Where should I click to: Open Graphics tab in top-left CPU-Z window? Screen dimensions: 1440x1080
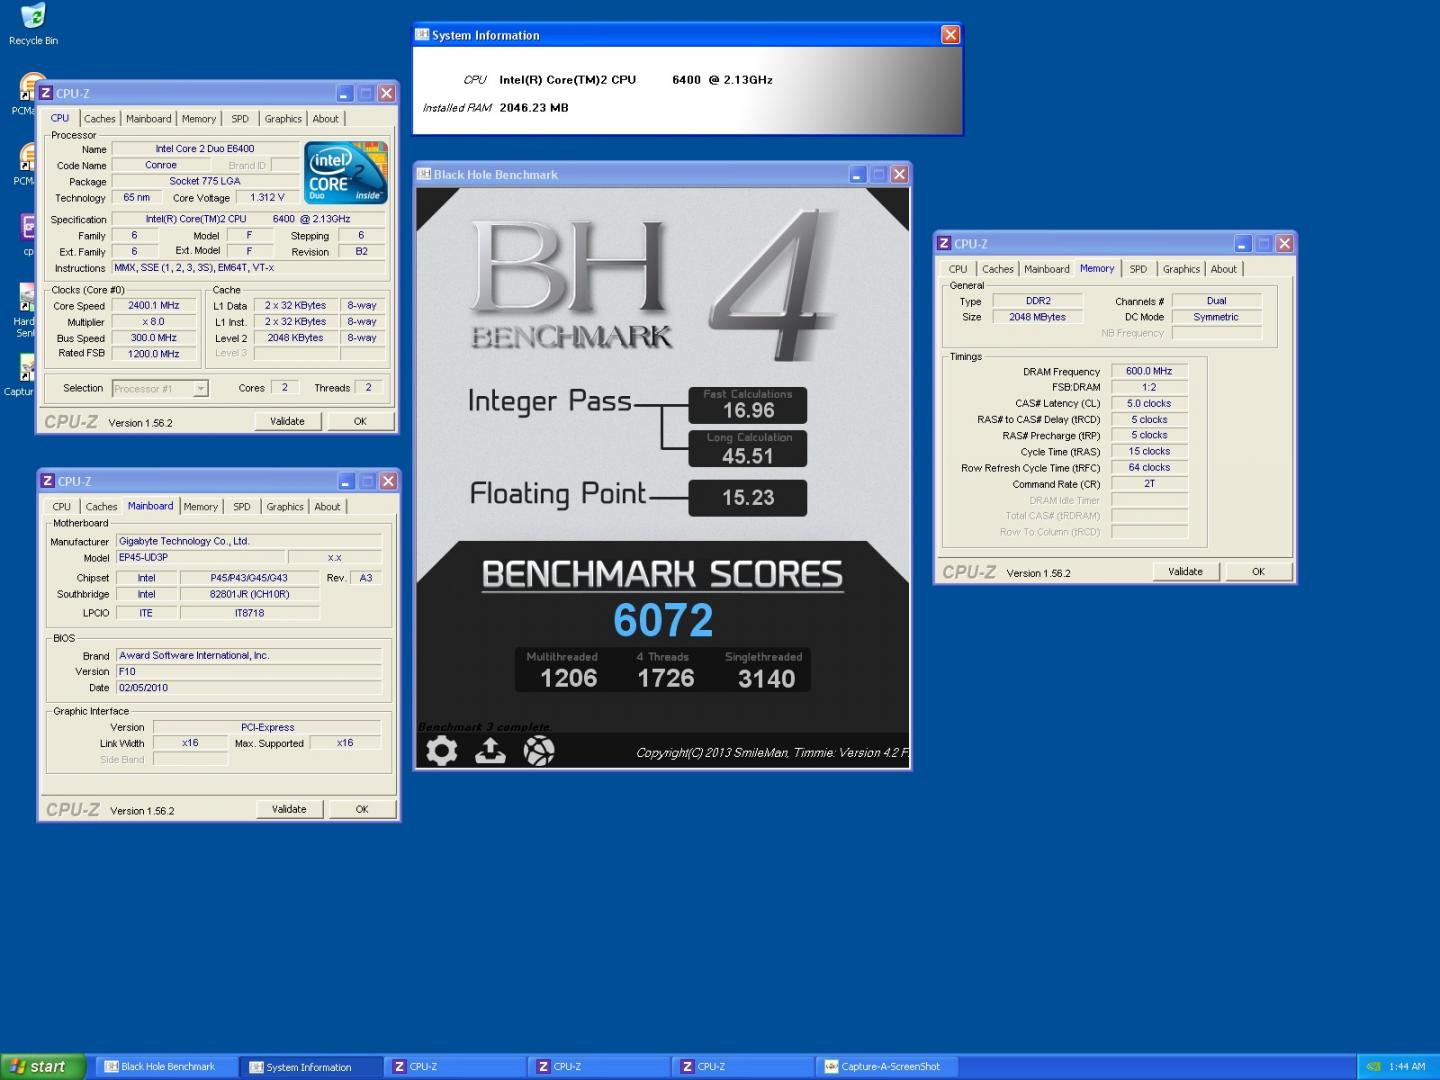pos(283,118)
